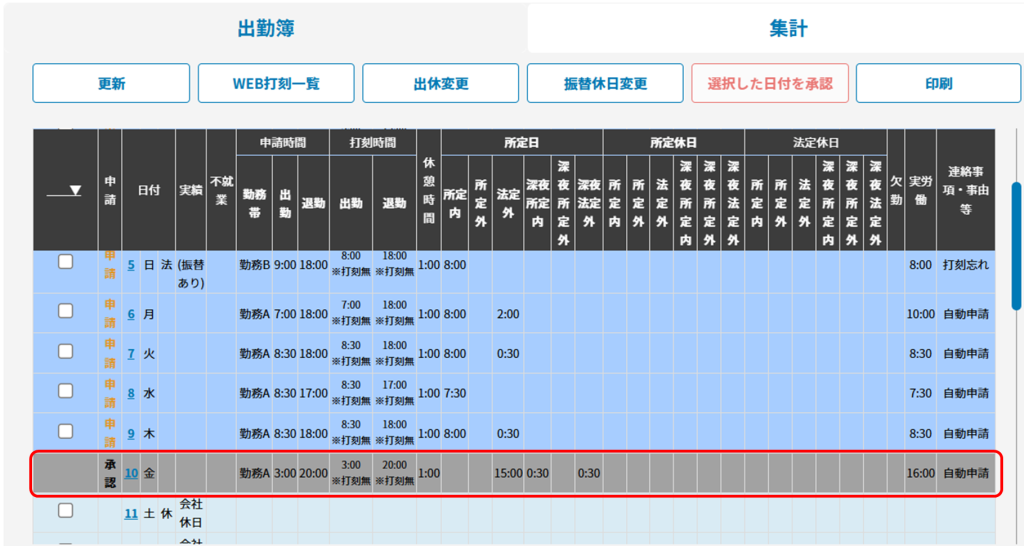Enable the checkbox for day 8 Wednesday
This screenshot has height=546, width=1024.
pyautogui.click(x=65, y=391)
